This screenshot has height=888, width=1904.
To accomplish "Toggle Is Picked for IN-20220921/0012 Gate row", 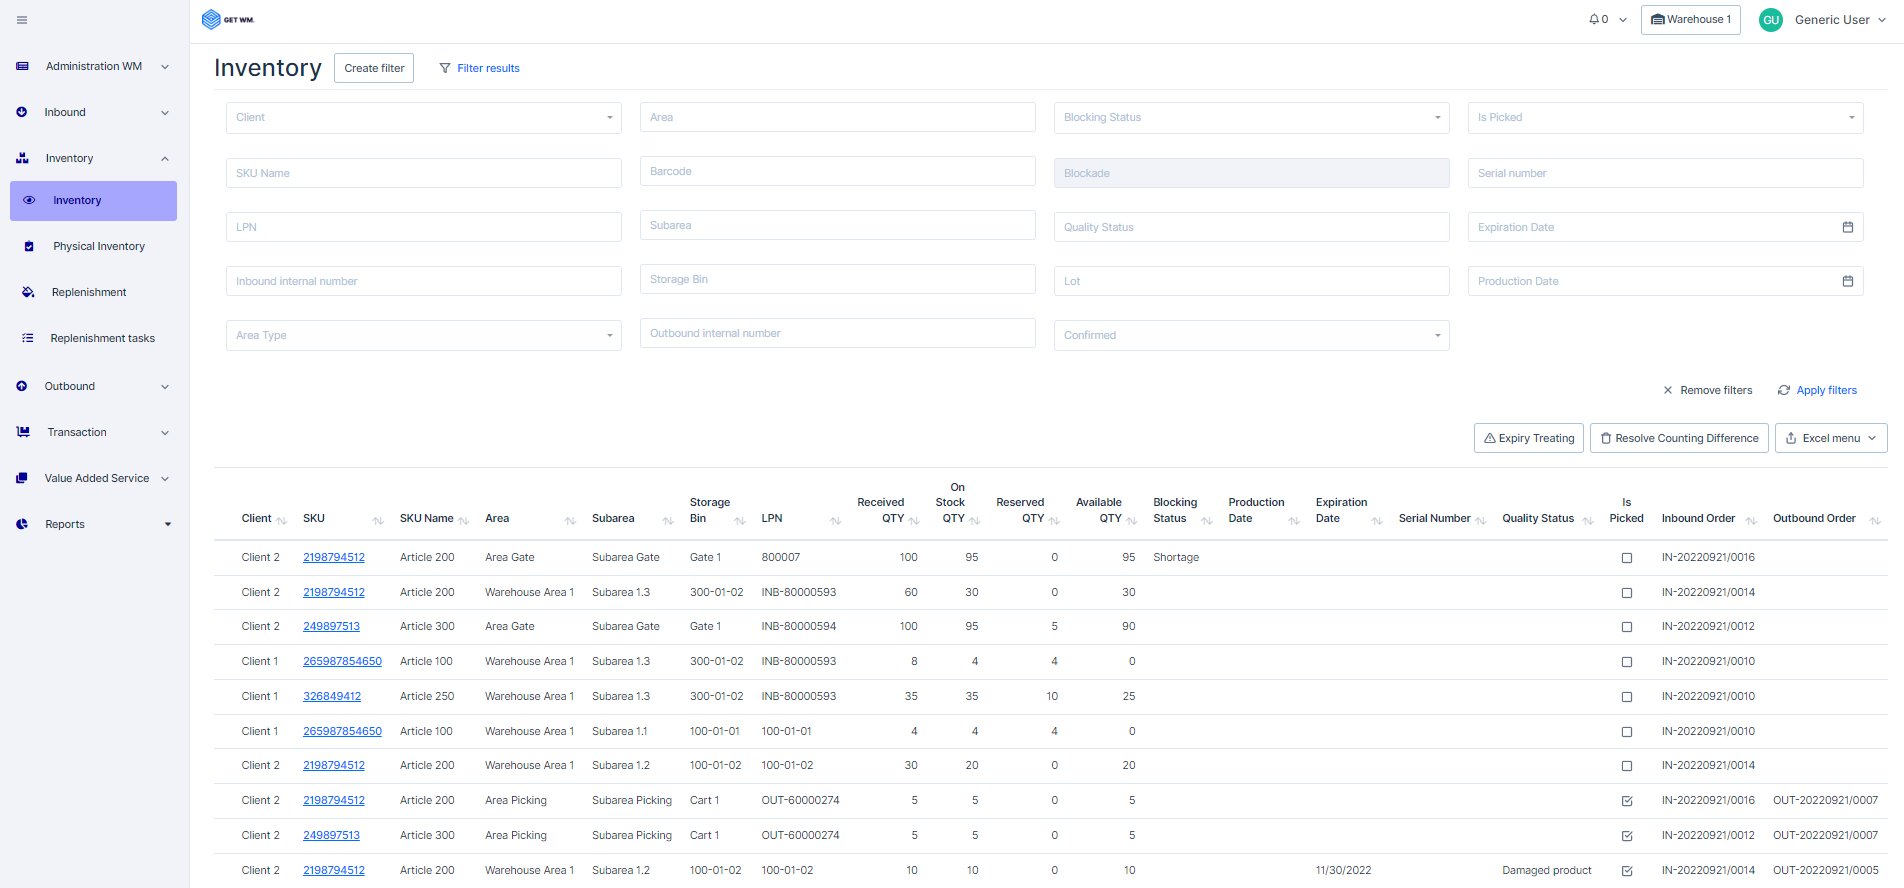I will coord(1626,627).
